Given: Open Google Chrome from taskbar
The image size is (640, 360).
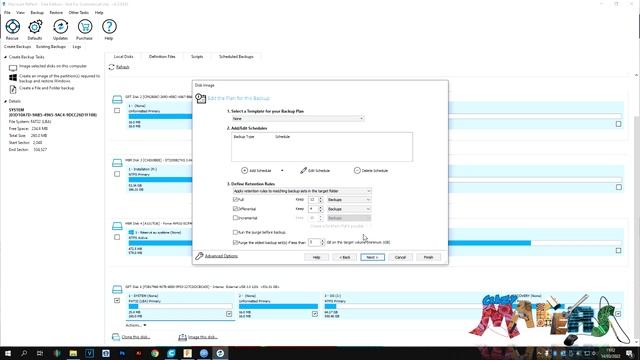Looking at the screenshot, I should click(x=155, y=353).
